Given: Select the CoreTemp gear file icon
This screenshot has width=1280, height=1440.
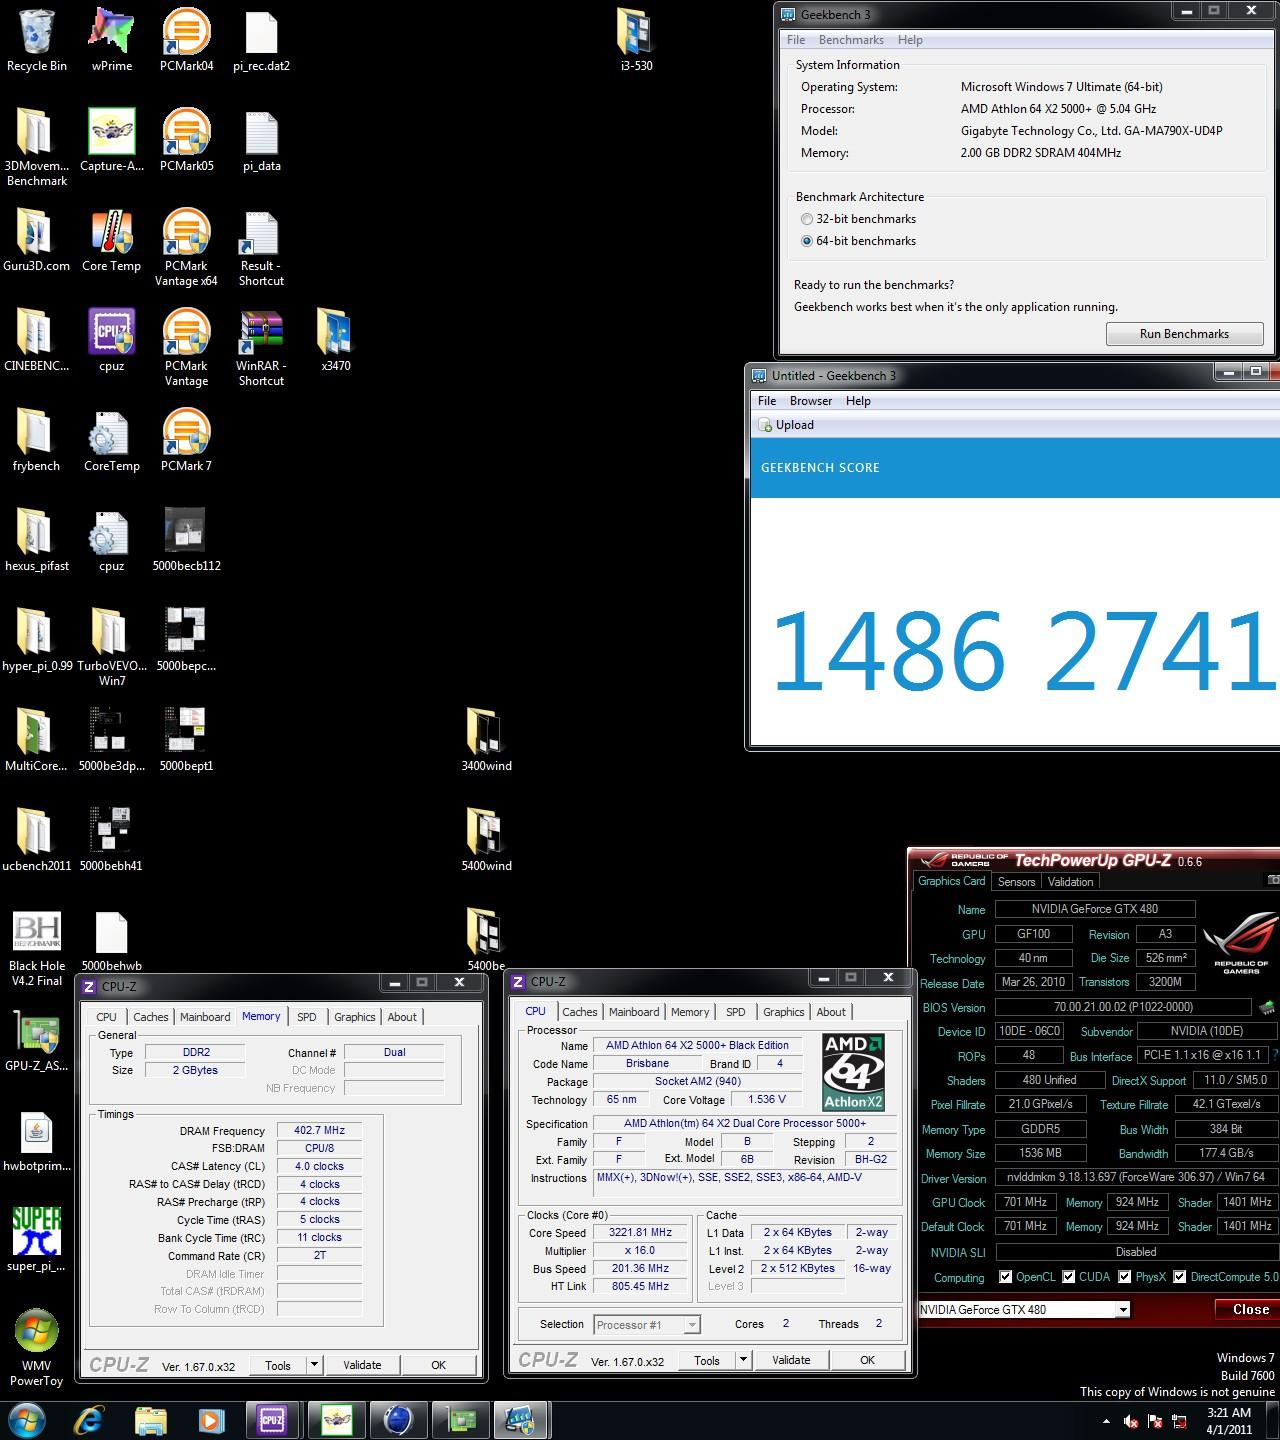Looking at the screenshot, I should pyautogui.click(x=108, y=432).
